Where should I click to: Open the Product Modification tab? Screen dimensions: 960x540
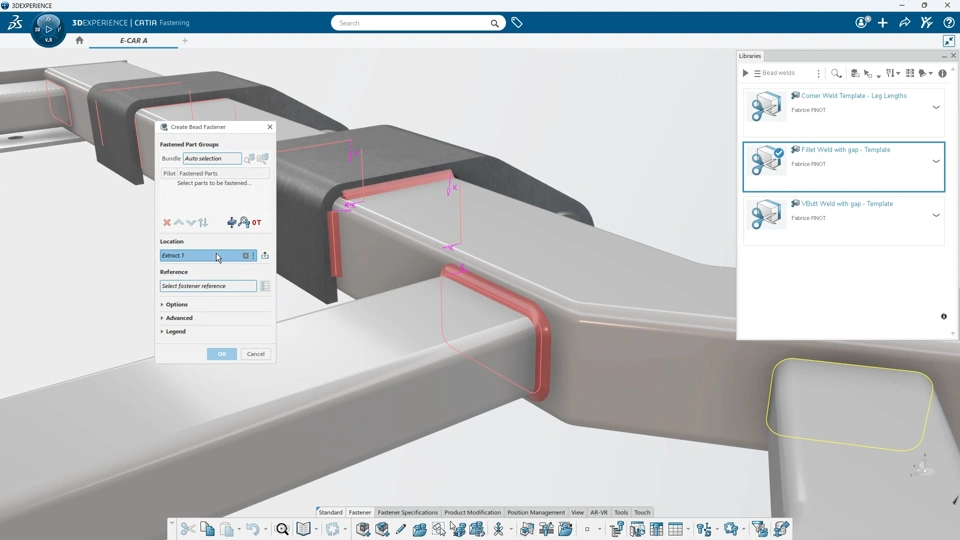pos(472,512)
